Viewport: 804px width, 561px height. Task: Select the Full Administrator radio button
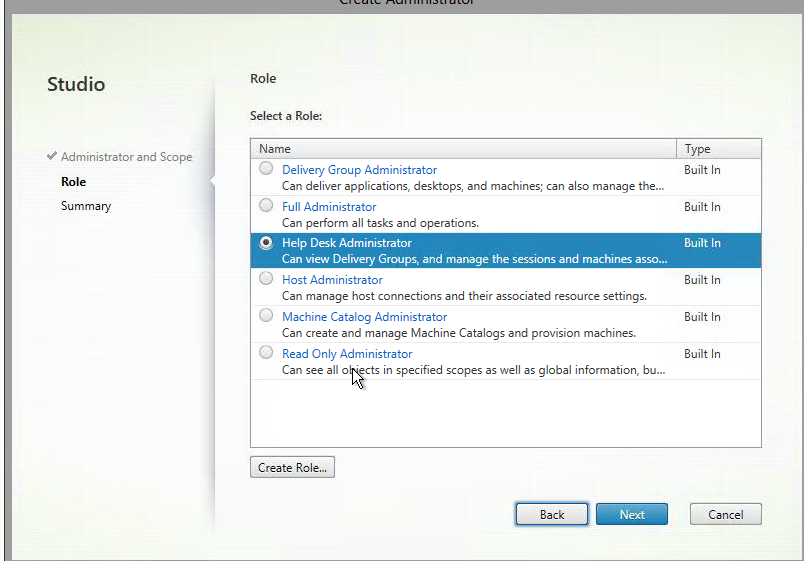coord(266,205)
